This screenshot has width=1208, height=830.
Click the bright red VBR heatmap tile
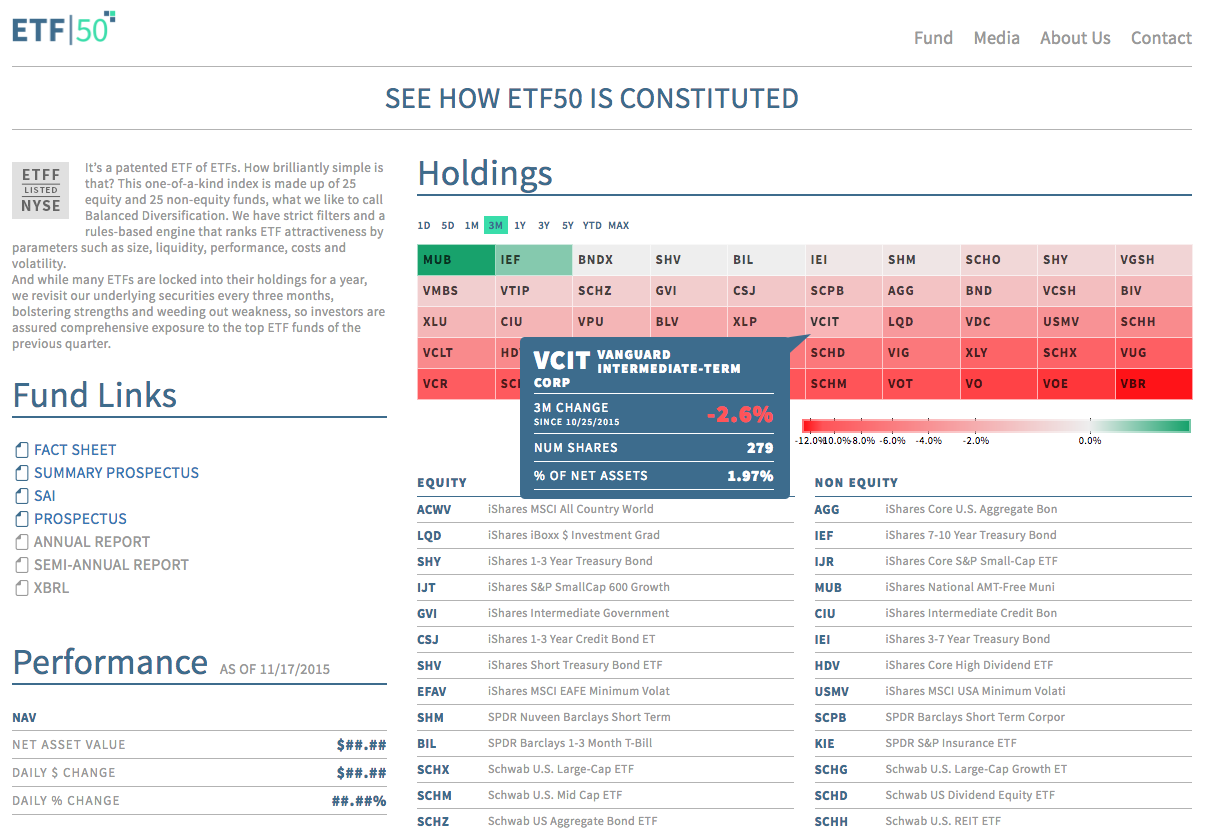1153,384
